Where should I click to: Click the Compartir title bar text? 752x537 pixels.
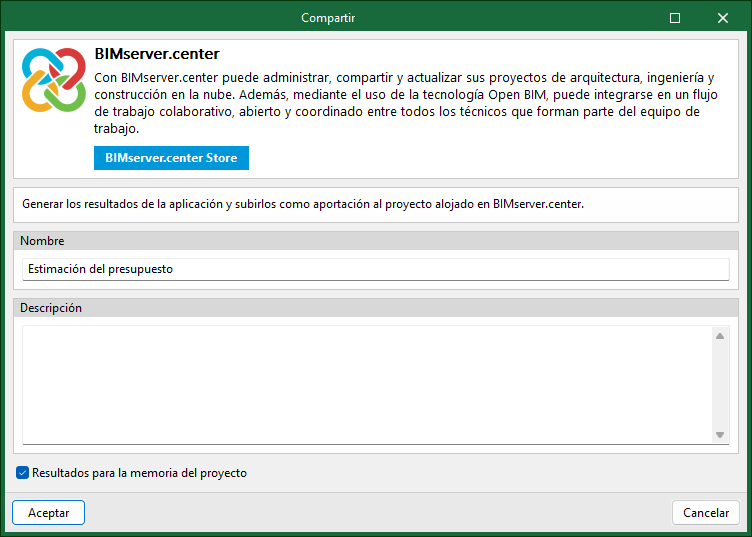[x=328, y=18]
